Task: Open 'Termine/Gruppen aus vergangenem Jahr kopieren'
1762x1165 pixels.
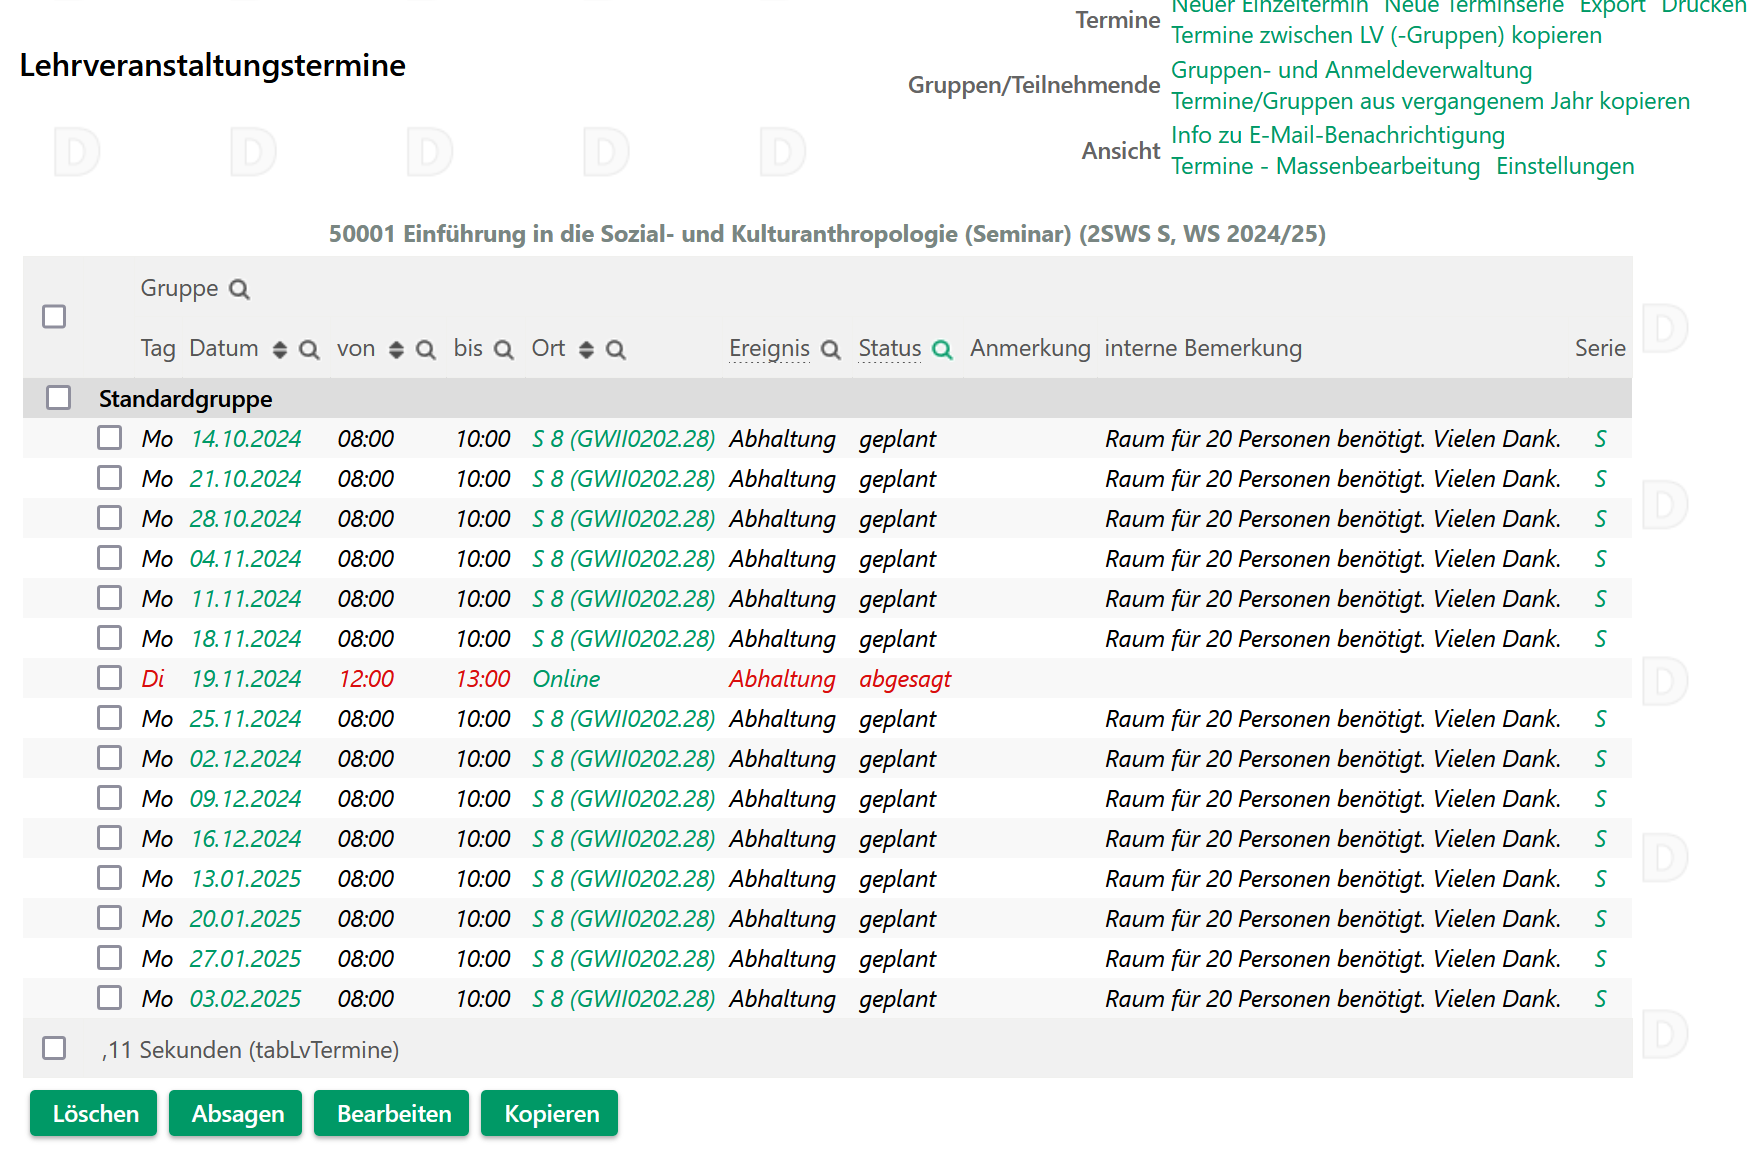Action: [x=1430, y=101]
